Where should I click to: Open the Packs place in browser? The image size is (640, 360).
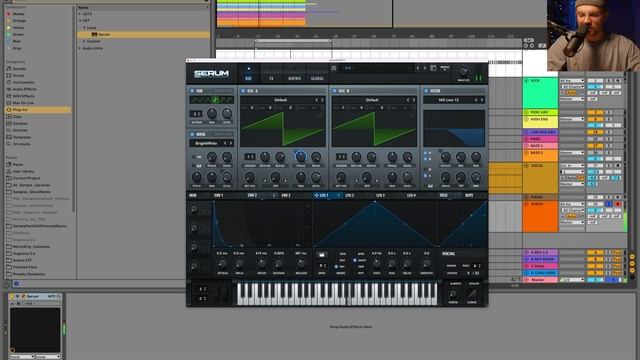pyautogui.click(x=18, y=164)
